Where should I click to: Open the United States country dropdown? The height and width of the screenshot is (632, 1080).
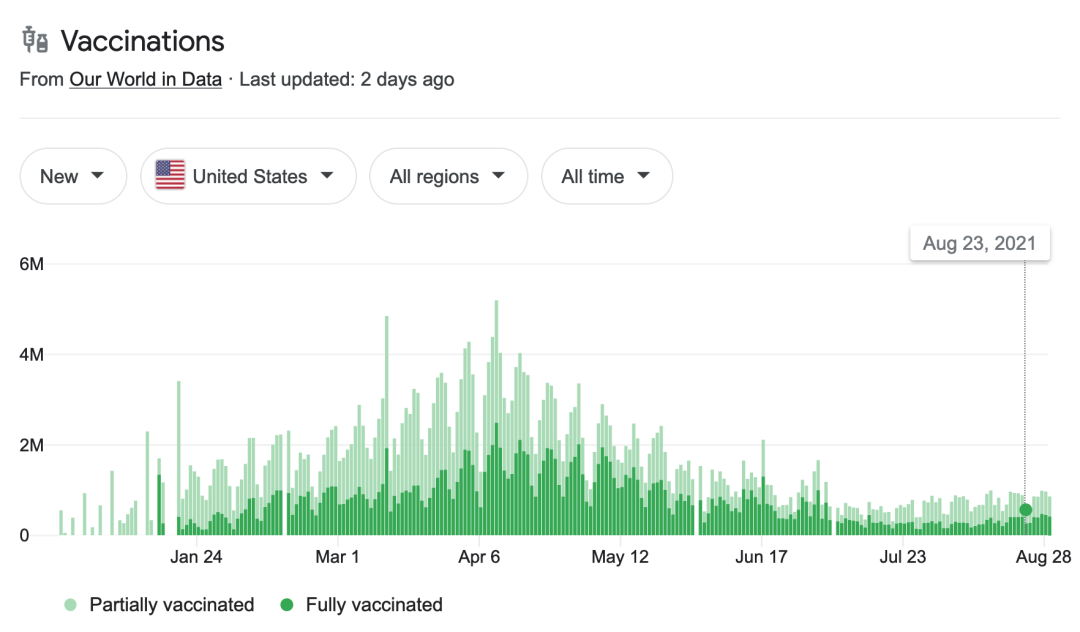click(x=248, y=176)
